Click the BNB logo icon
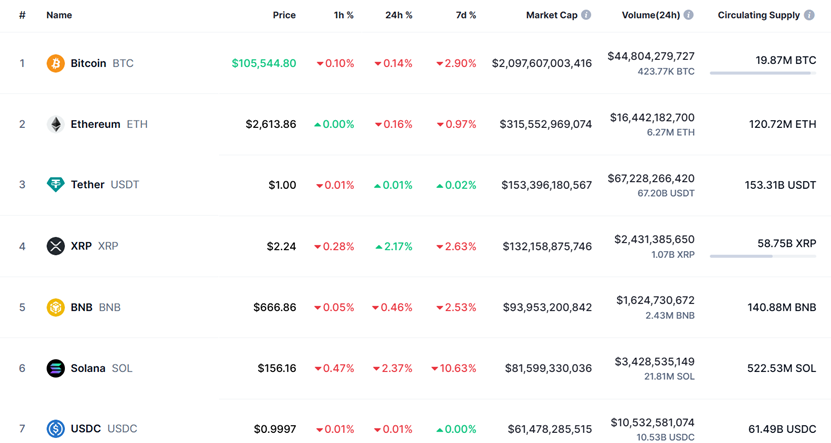This screenshot has width=831, height=443. tap(56, 307)
